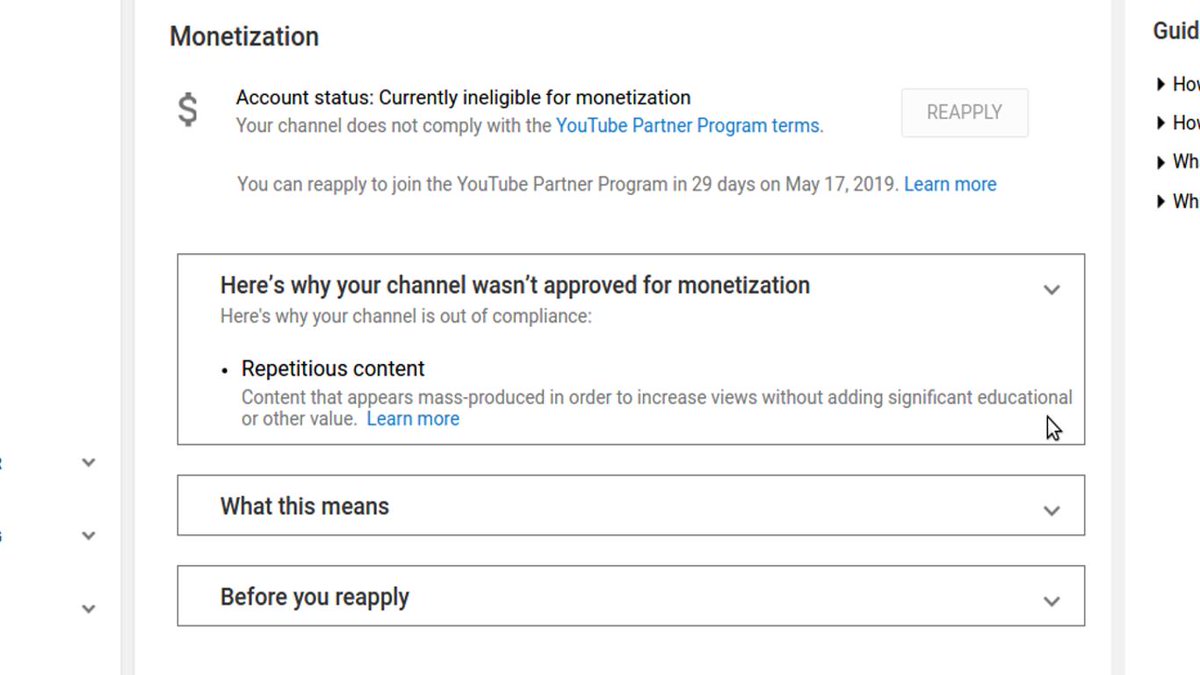
Task: Select the Monetization heading text
Action: click(244, 36)
